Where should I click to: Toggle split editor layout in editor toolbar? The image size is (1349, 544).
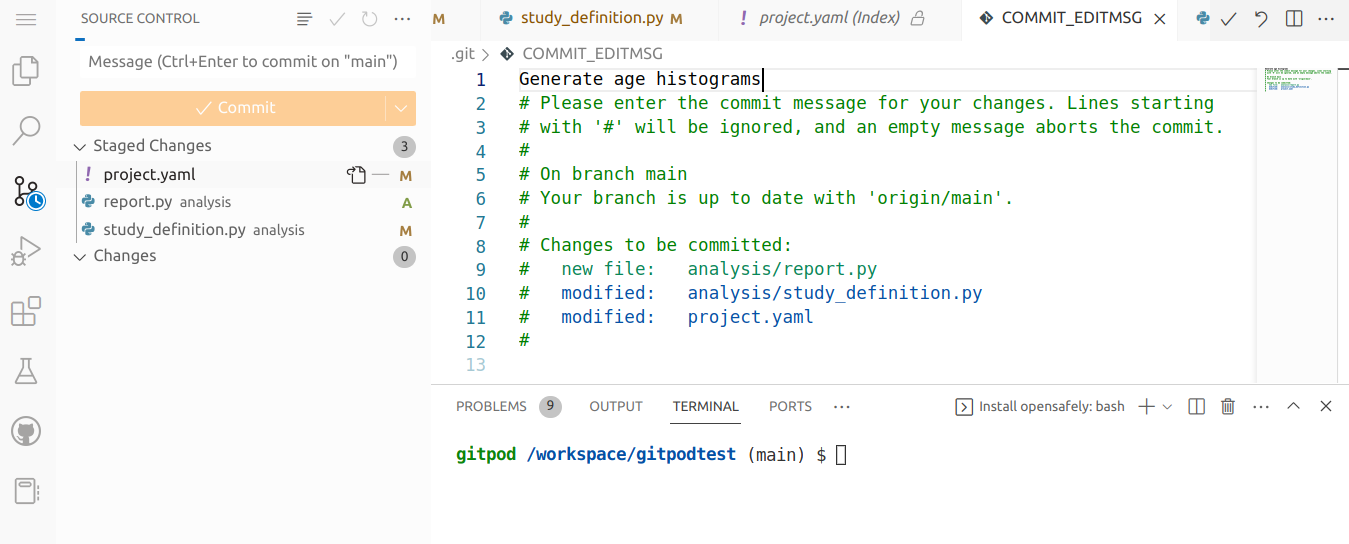[1294, 19]
